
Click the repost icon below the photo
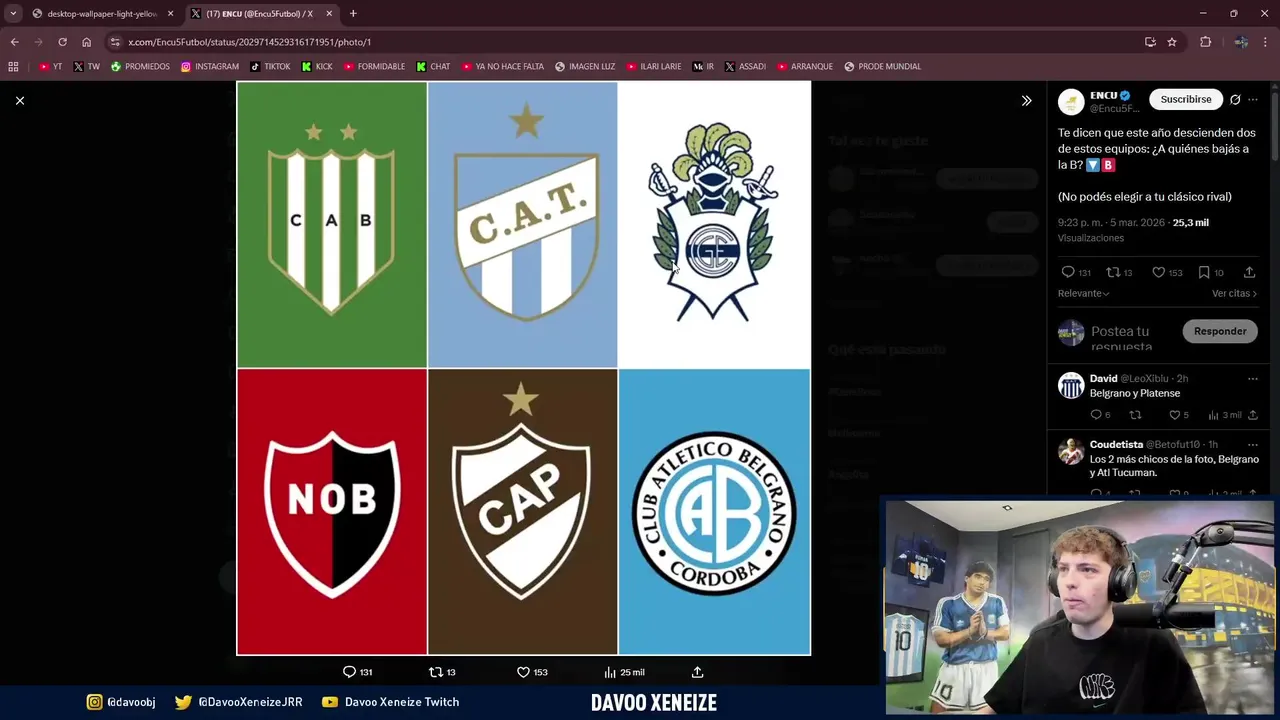435,672
